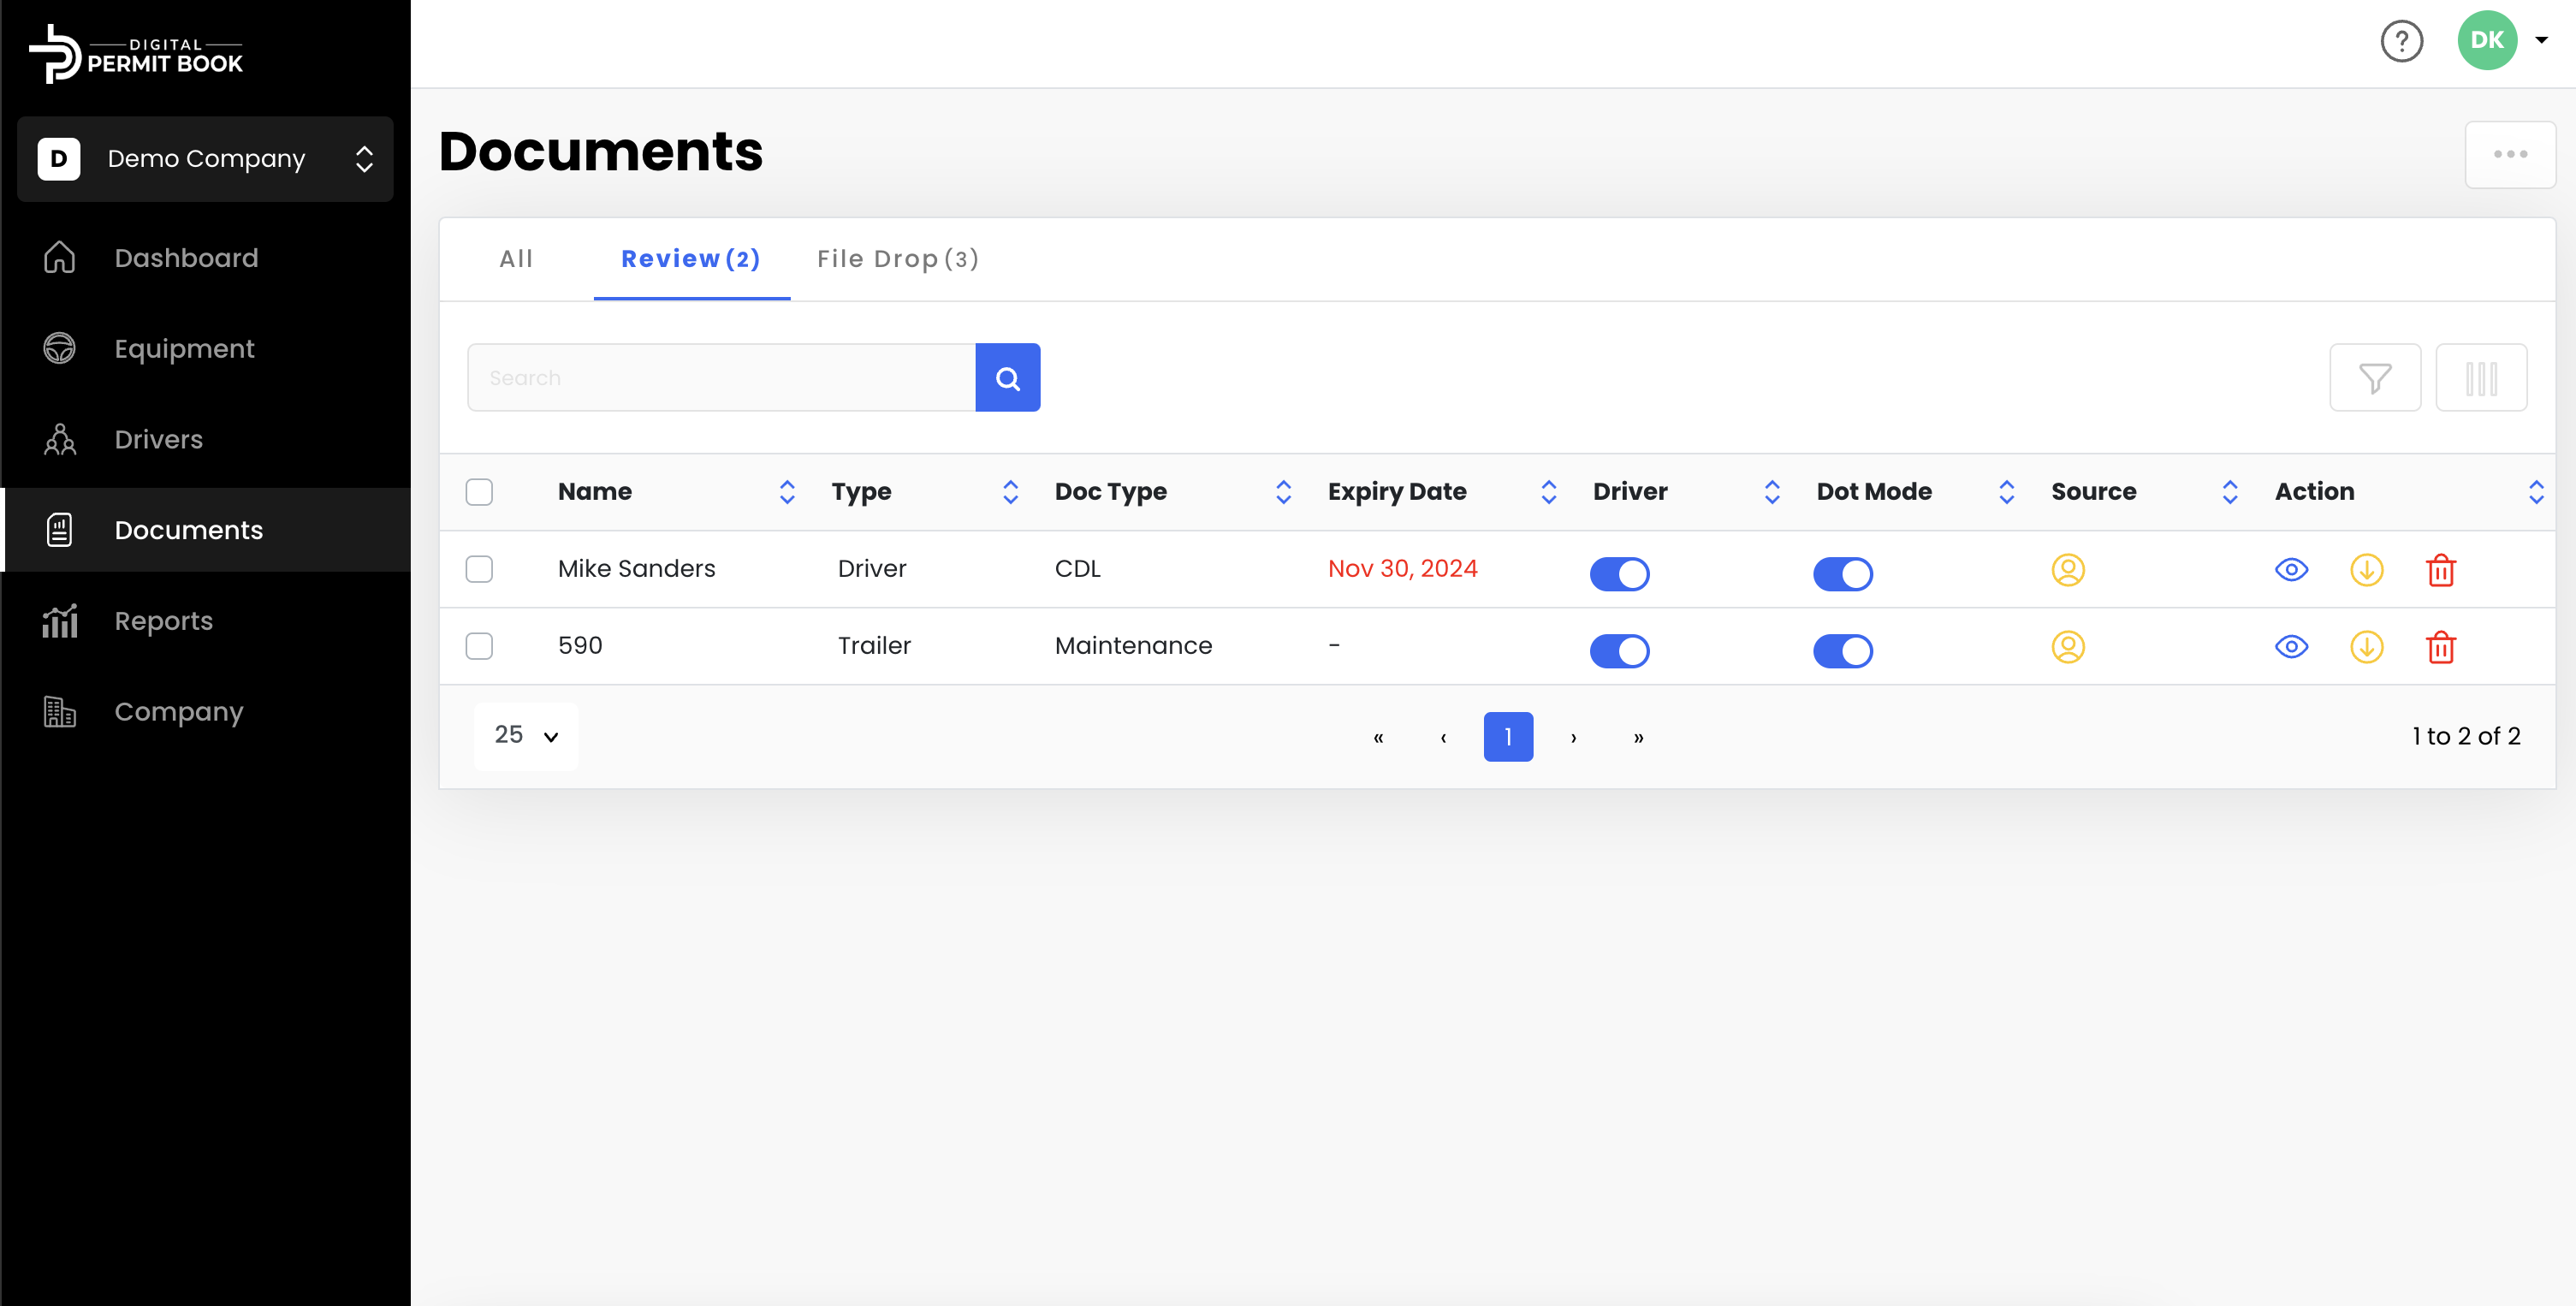Viewport: 2576px width, 1306px height.
Task: Switch to the File Drop tab
Action: click(x=897, y=259)
